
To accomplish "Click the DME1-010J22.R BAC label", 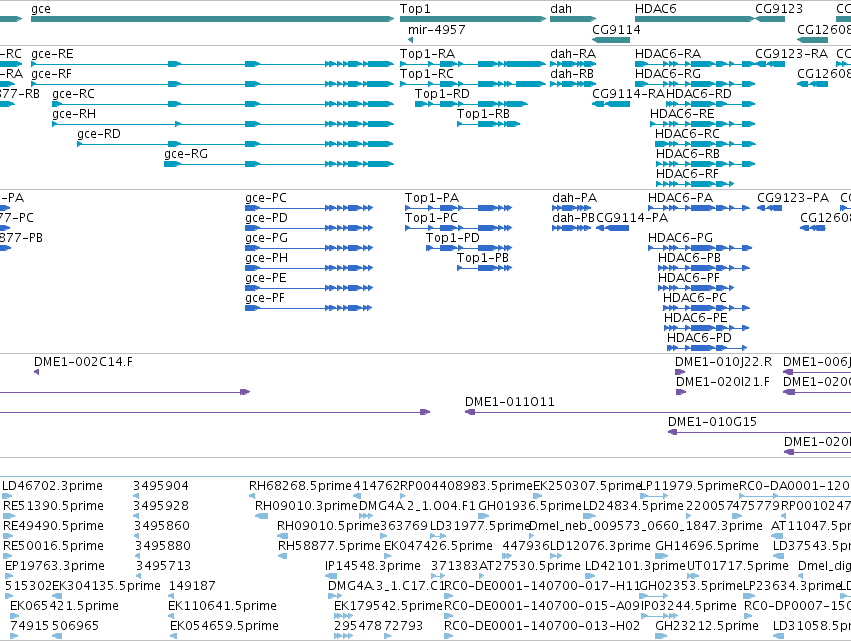I will [723, 363].
